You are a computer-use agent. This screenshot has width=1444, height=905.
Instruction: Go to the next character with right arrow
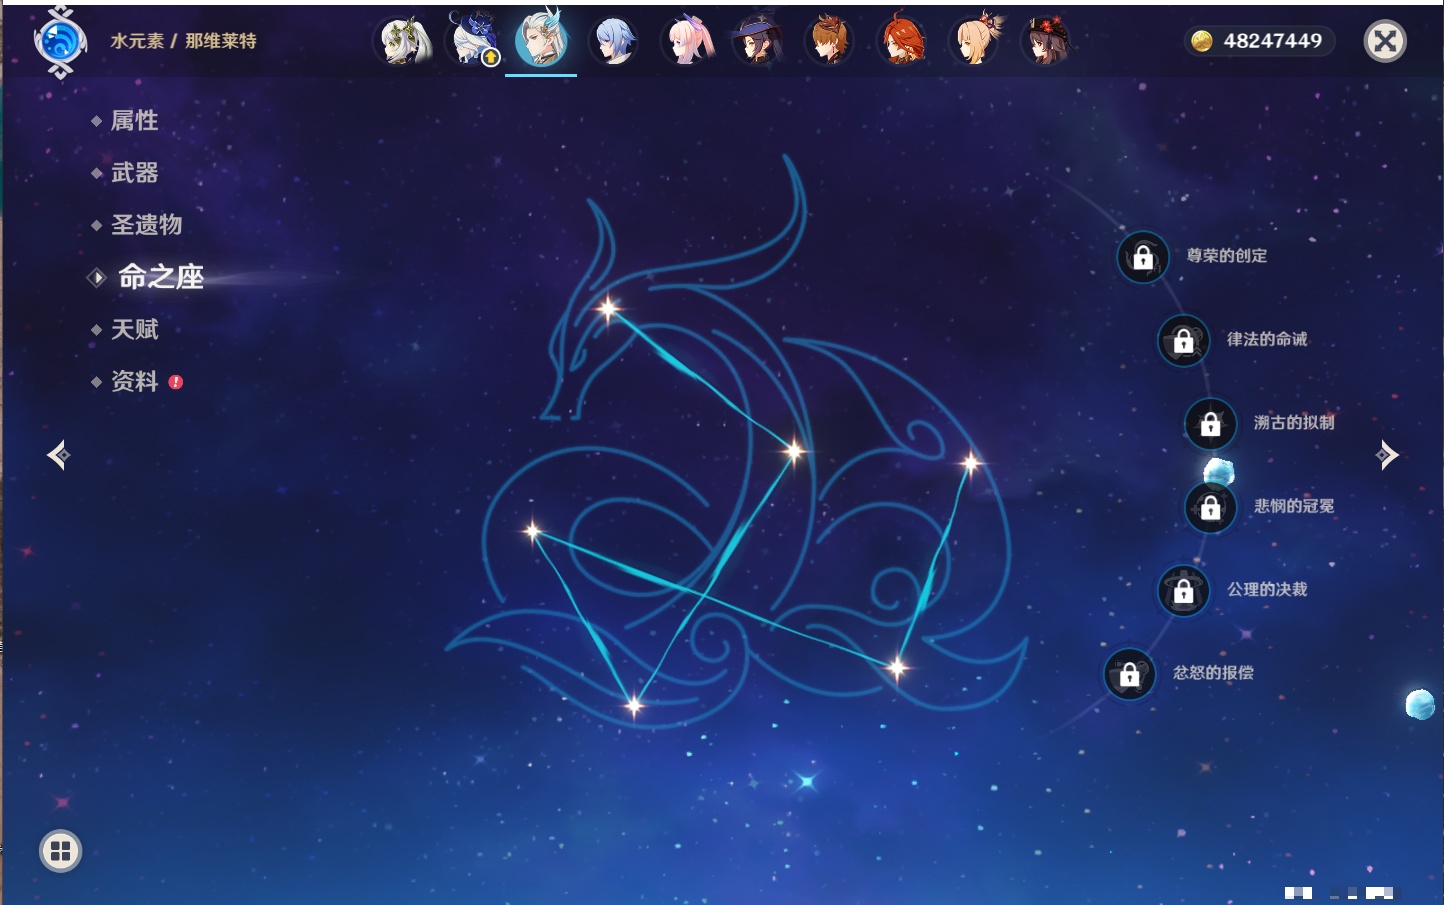tap(1386, 455)
